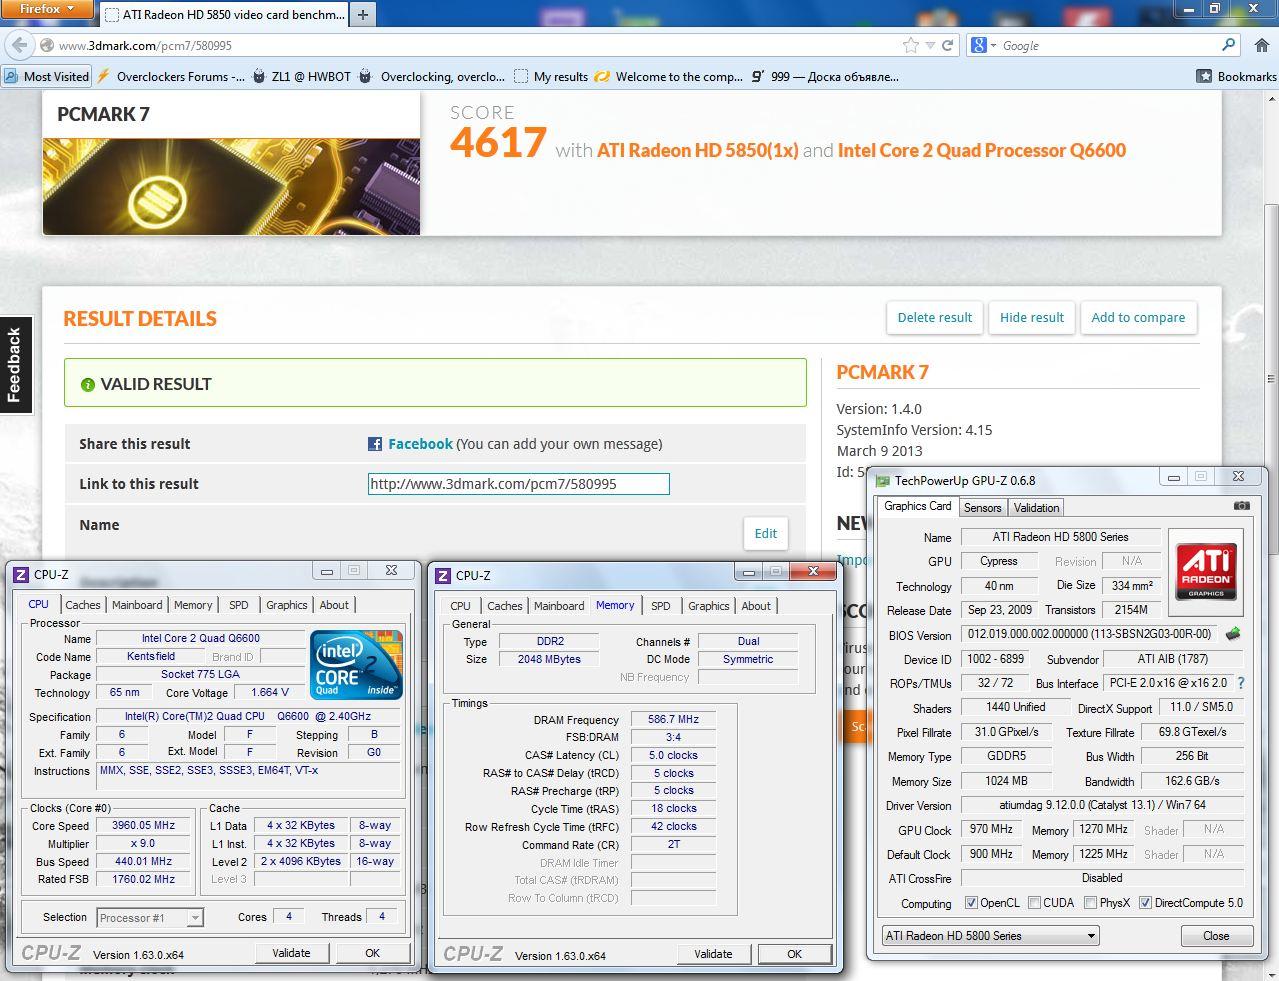Click Close button in GPU-Z
Viewport: 1279px width, 981px height.
tap(1216, 936)
